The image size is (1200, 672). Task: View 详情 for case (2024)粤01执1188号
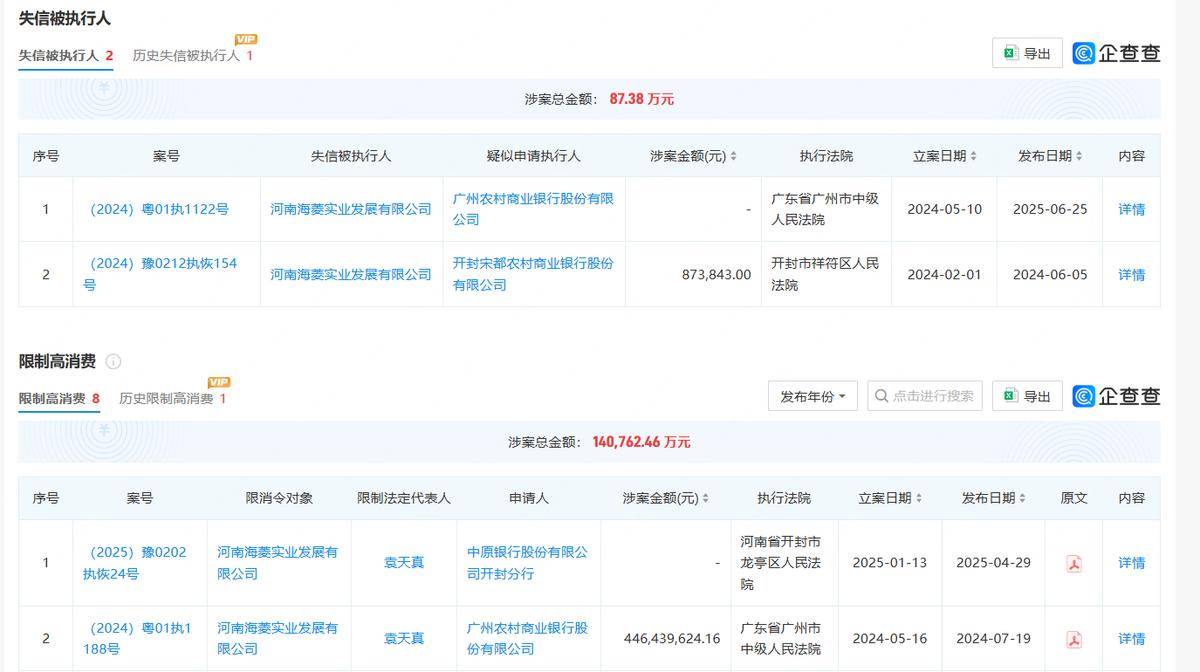(x=1131, y=639)
